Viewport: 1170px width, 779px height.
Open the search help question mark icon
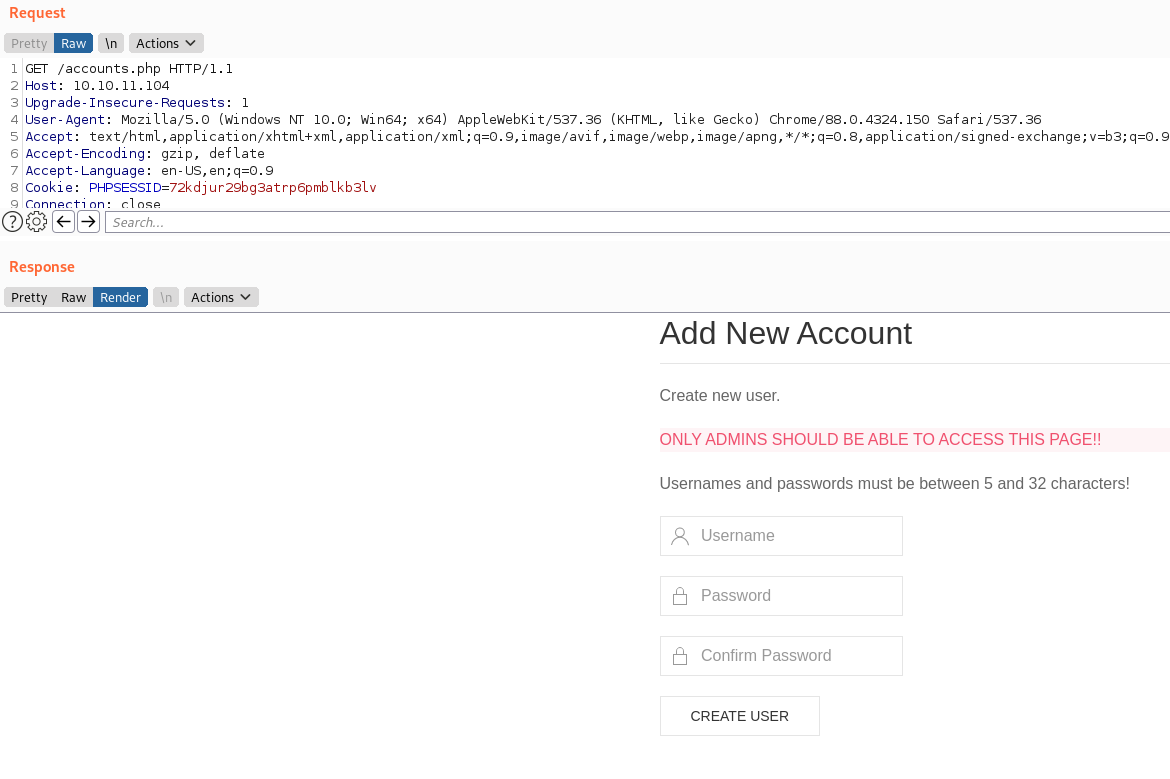pyautogui.click(x=12, y=222)
